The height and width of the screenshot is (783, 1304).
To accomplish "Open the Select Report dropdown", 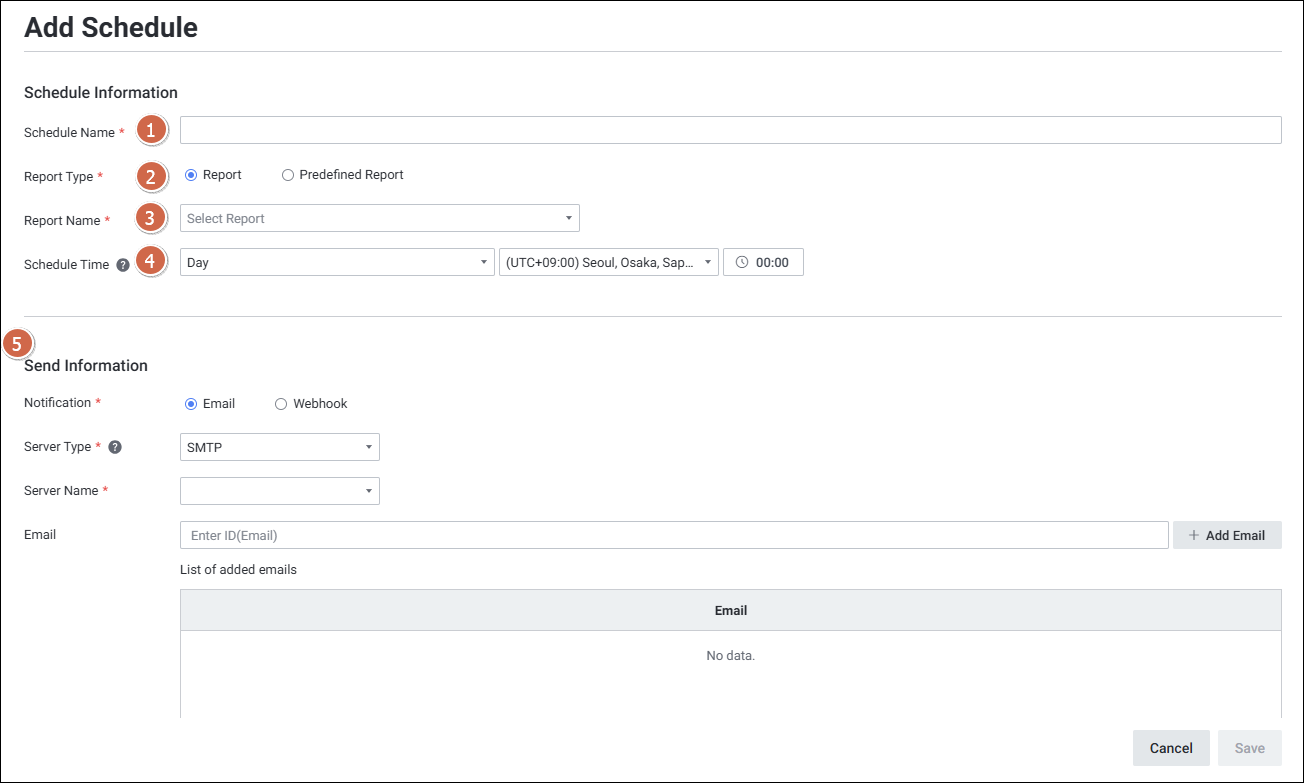I will click(x=379, y=218).
